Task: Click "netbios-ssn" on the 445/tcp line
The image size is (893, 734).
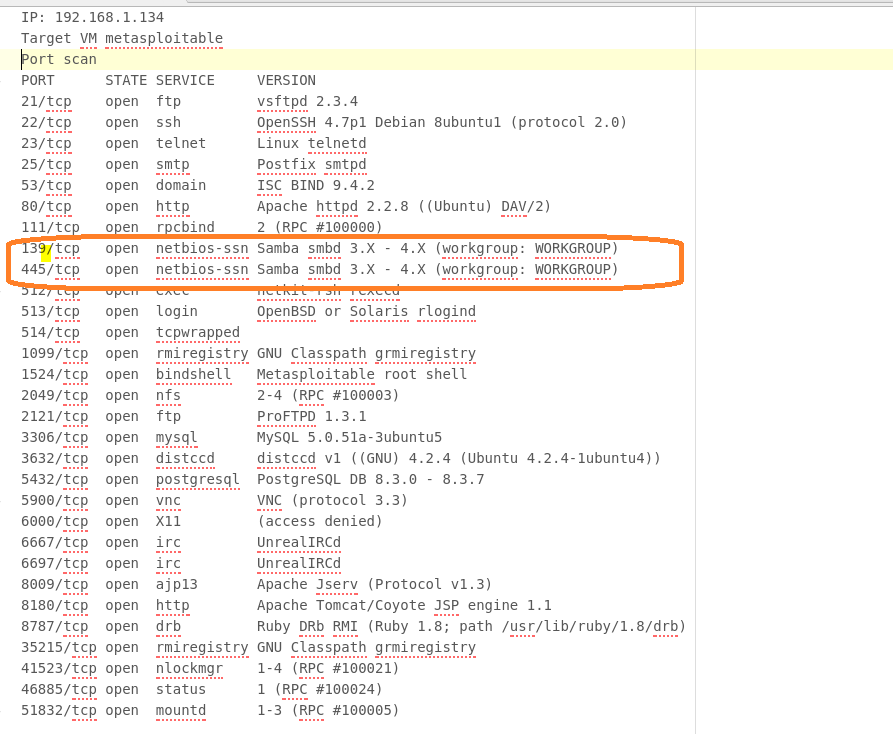Action: point(202,269)
